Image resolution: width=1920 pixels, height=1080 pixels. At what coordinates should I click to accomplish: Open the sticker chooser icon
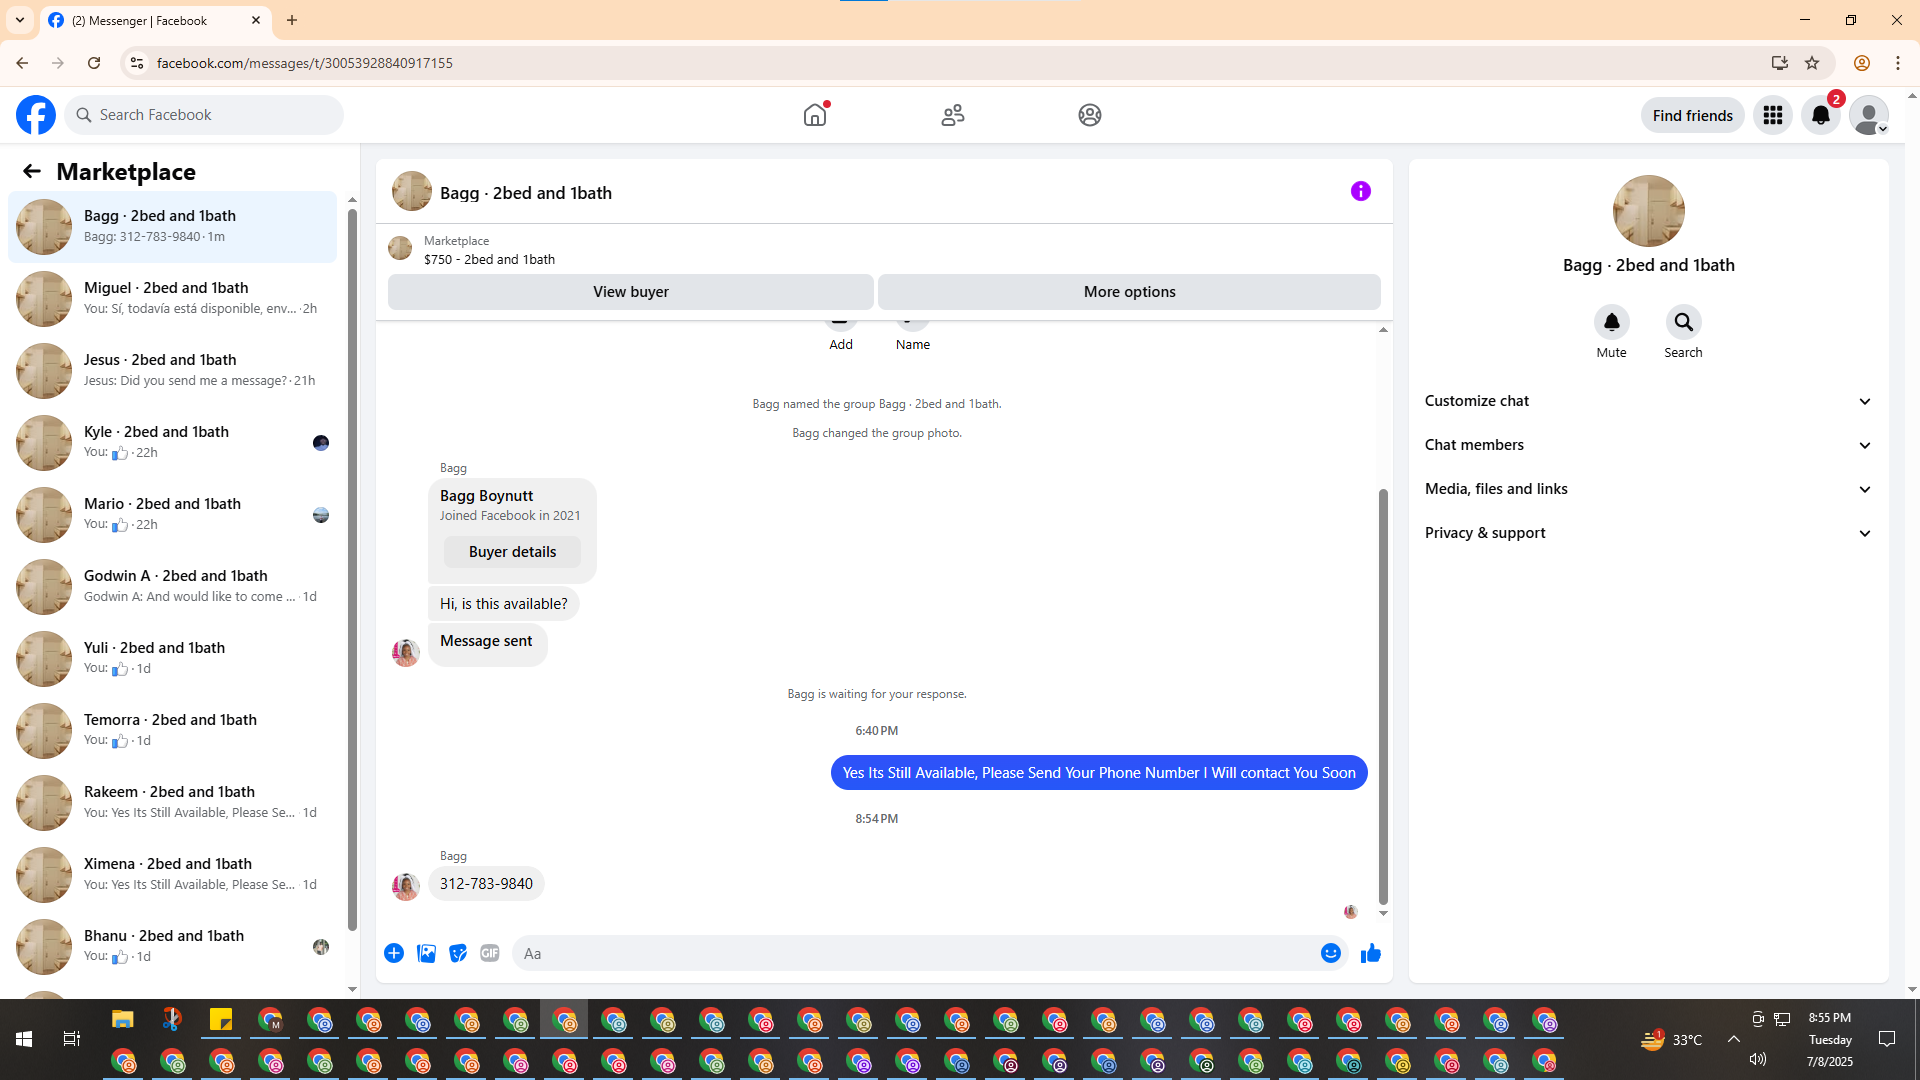click(458, 953)
